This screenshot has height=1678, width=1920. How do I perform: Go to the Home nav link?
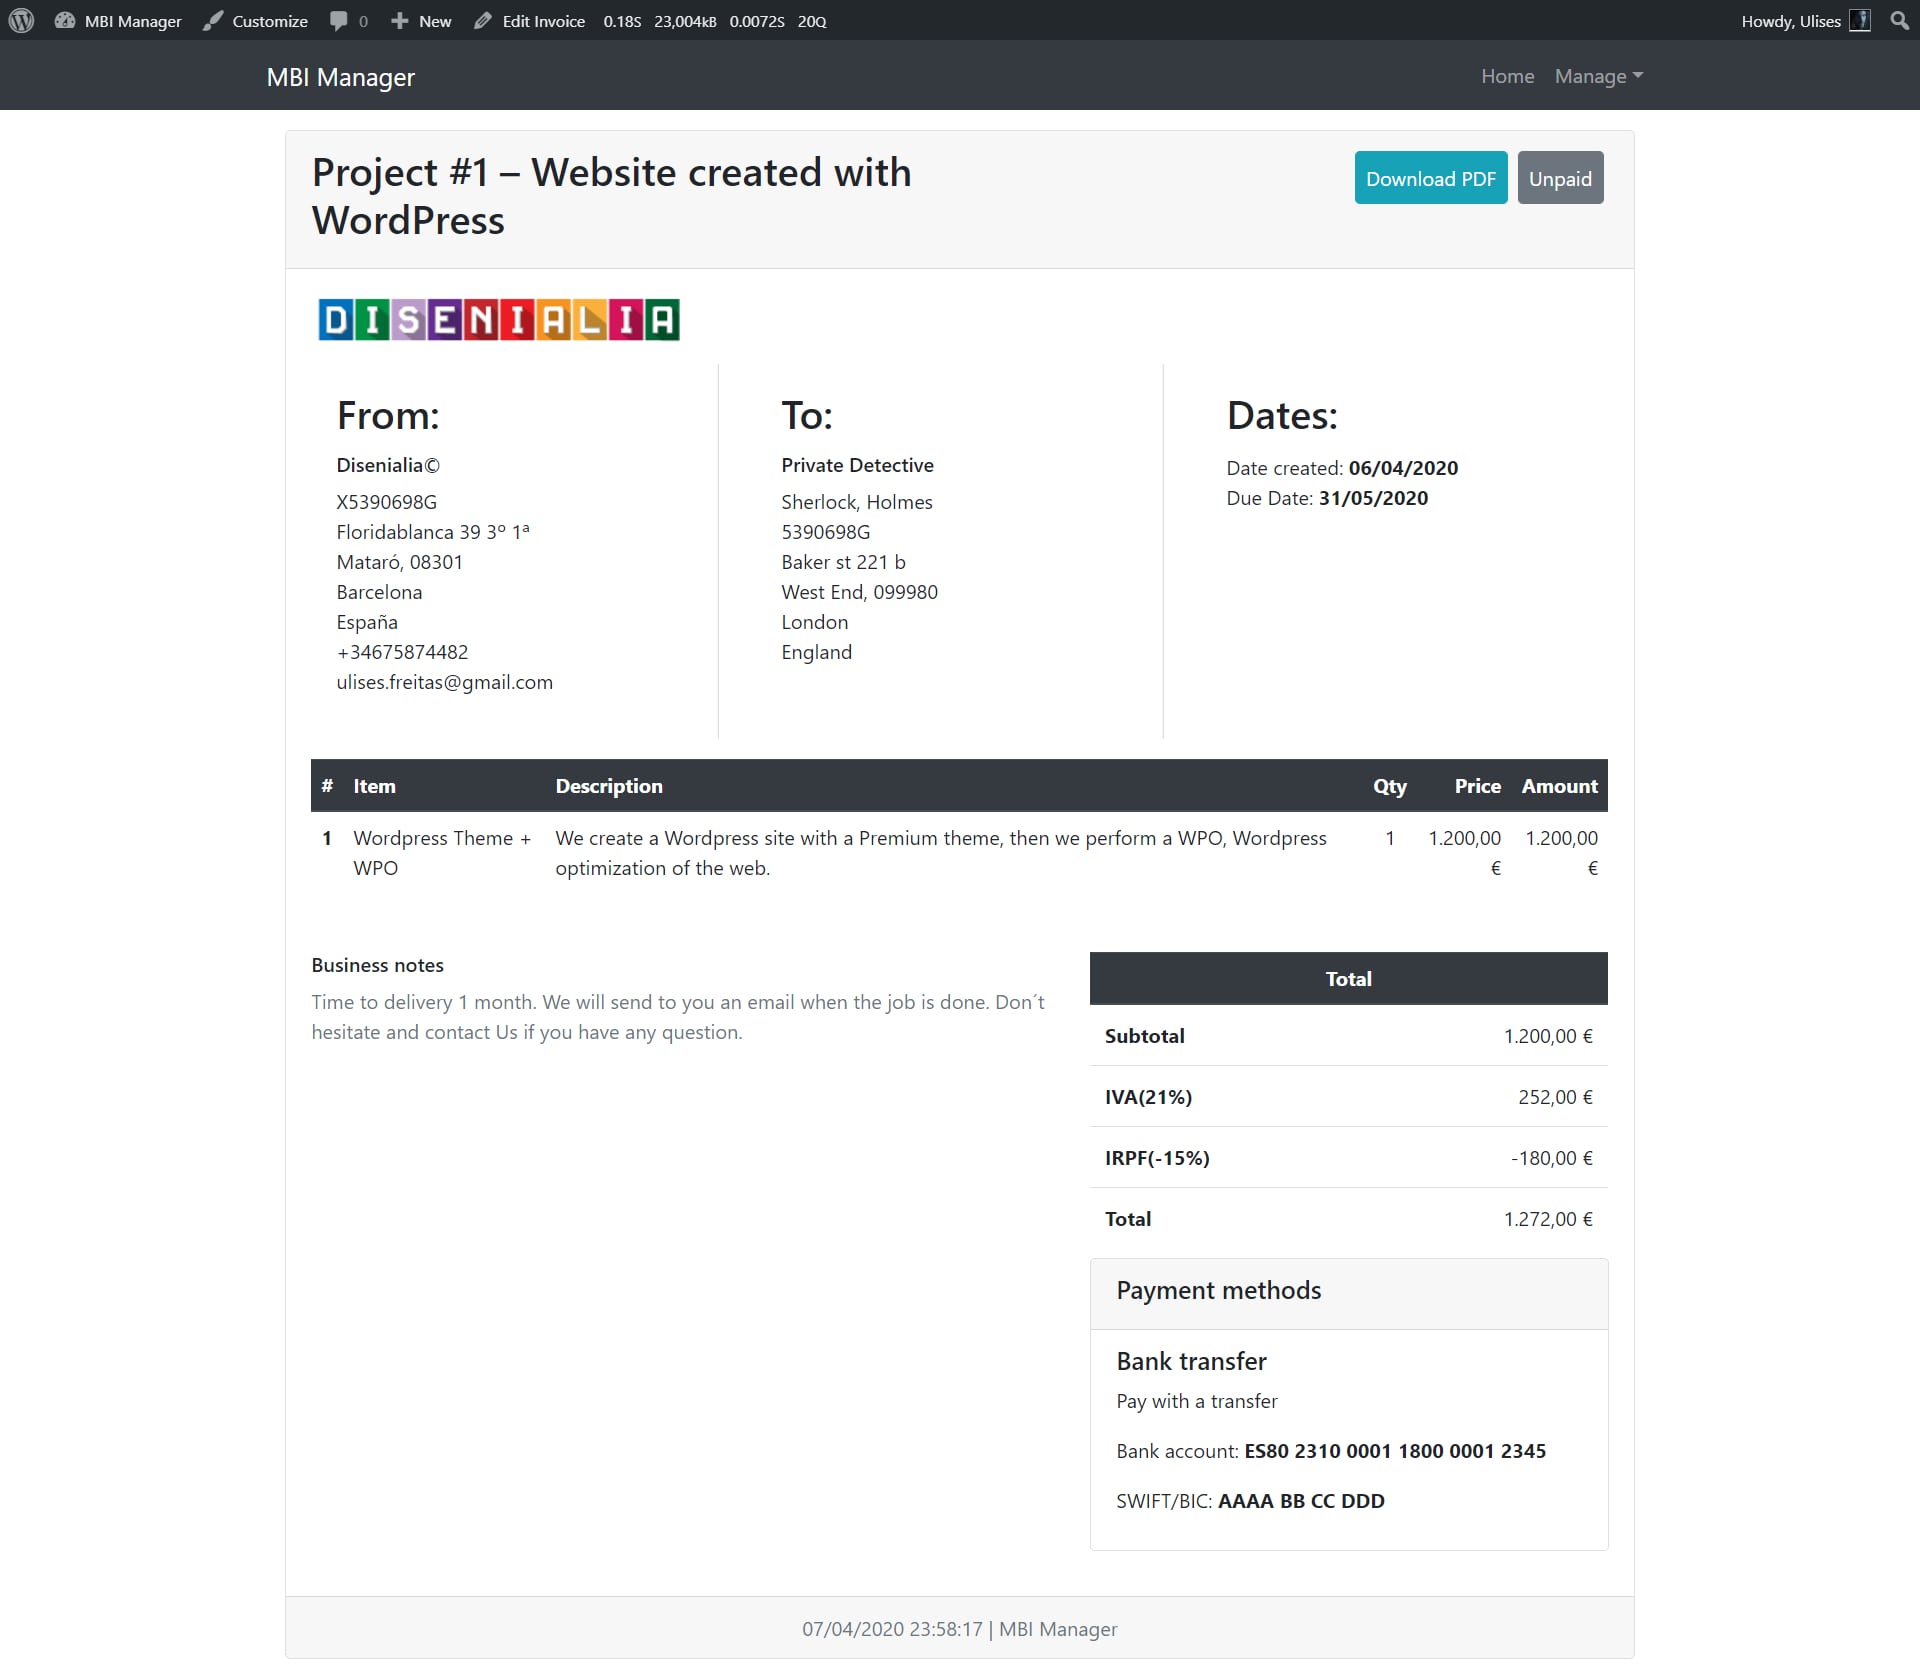pyautogui.click(x=1507, y=77)
